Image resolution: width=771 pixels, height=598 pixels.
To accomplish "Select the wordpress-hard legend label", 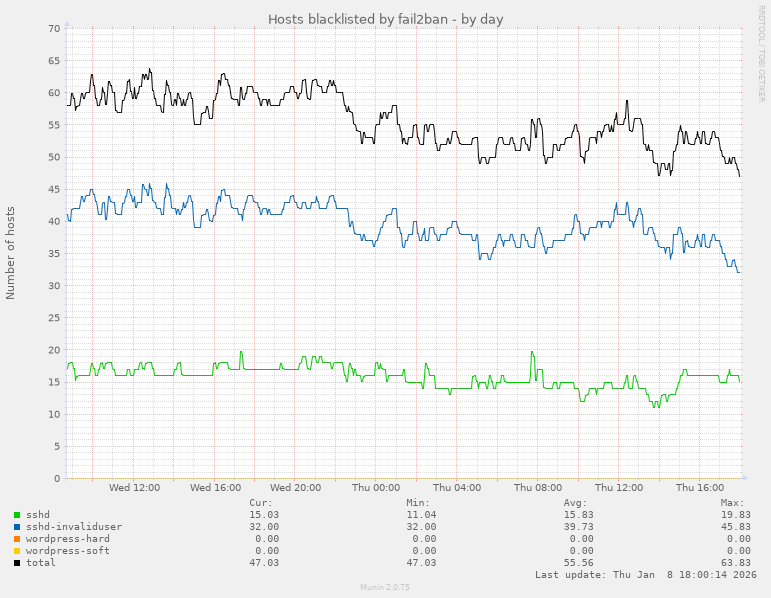I will pos(67,538).
